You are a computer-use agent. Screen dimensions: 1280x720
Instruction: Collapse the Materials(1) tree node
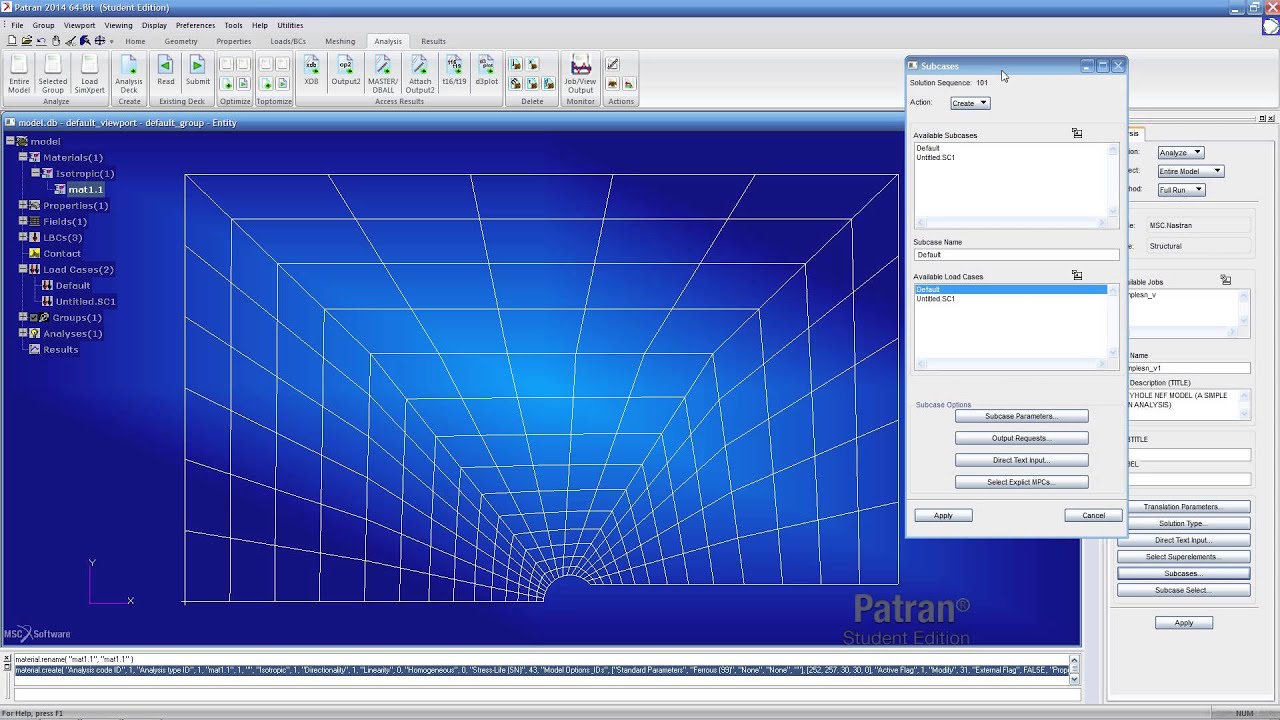tap(22, 157)
